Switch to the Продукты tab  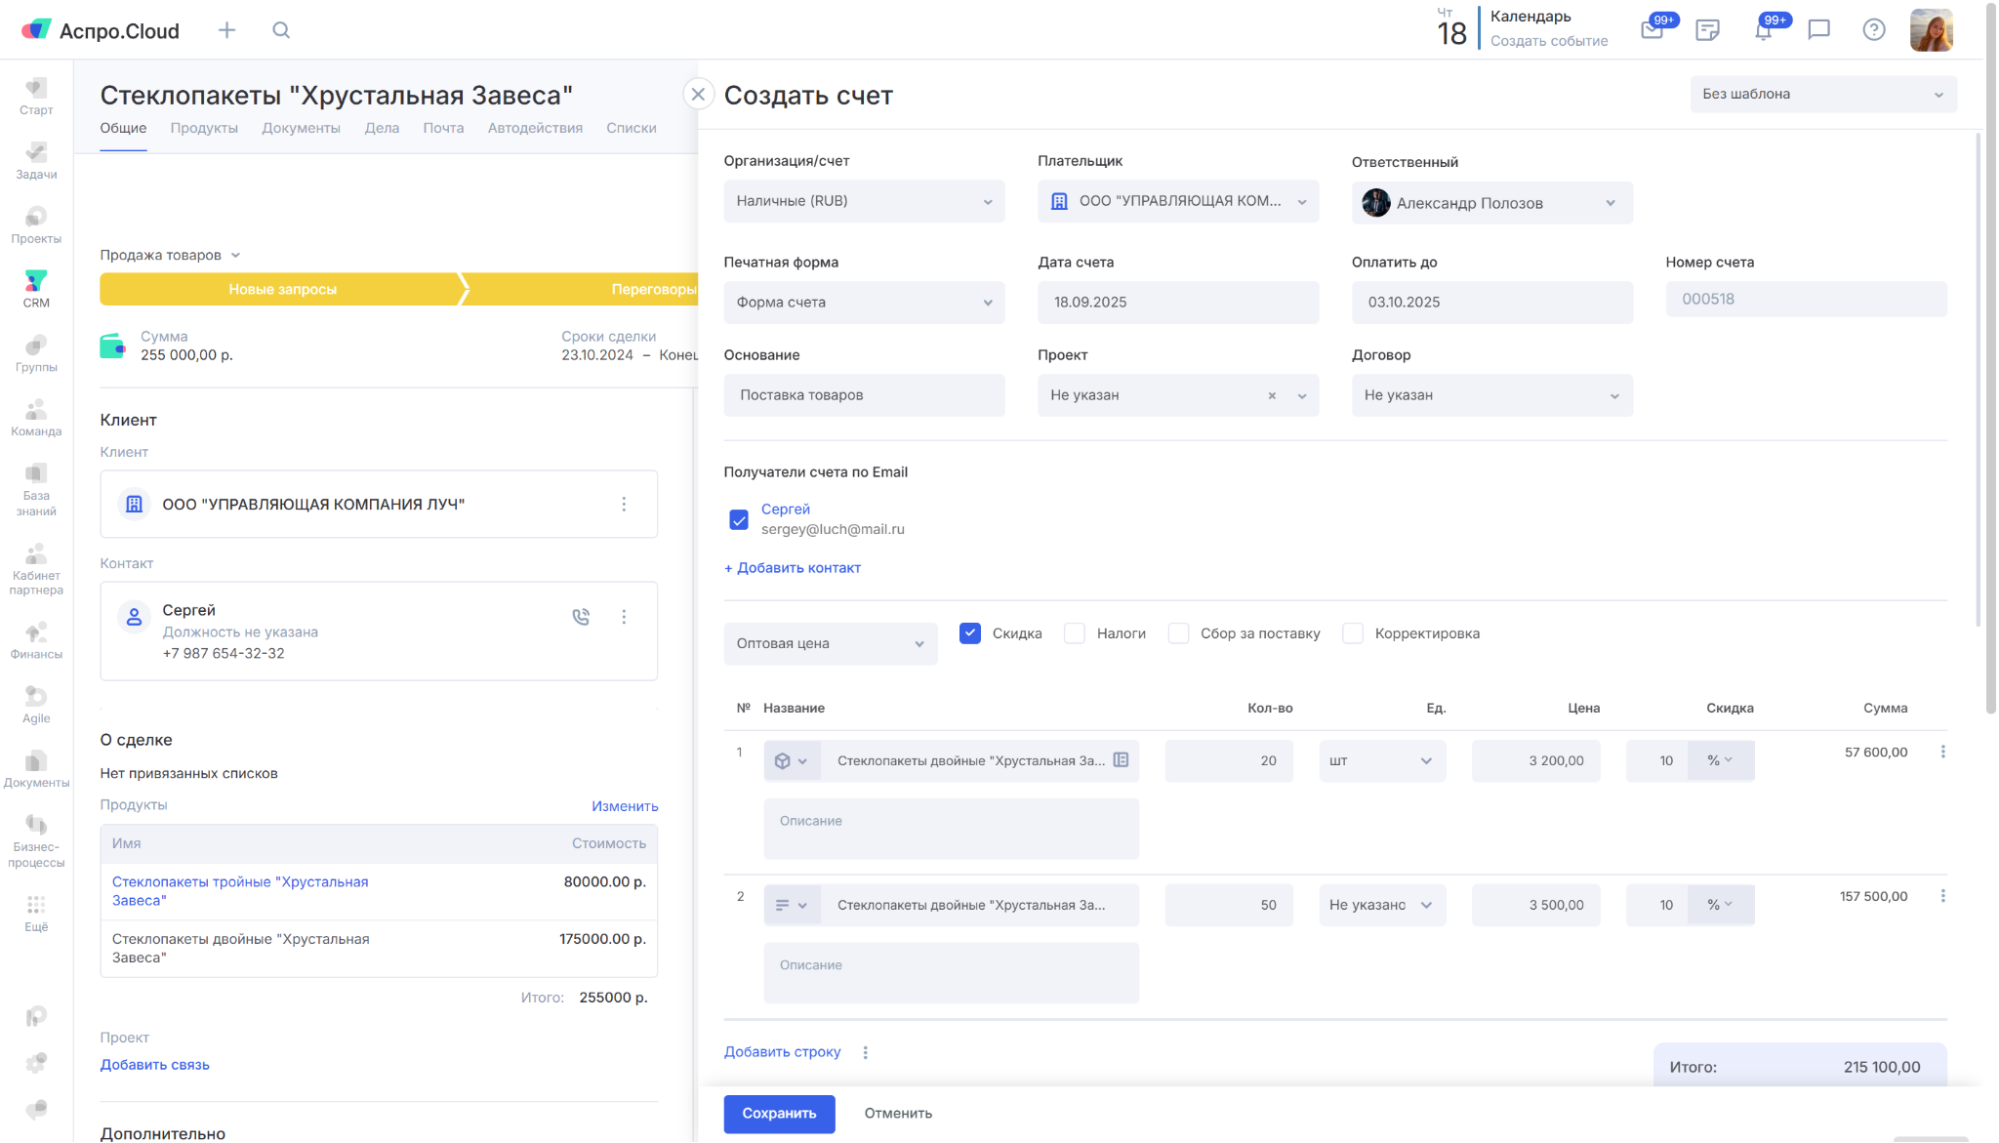[x=204, y=128]
